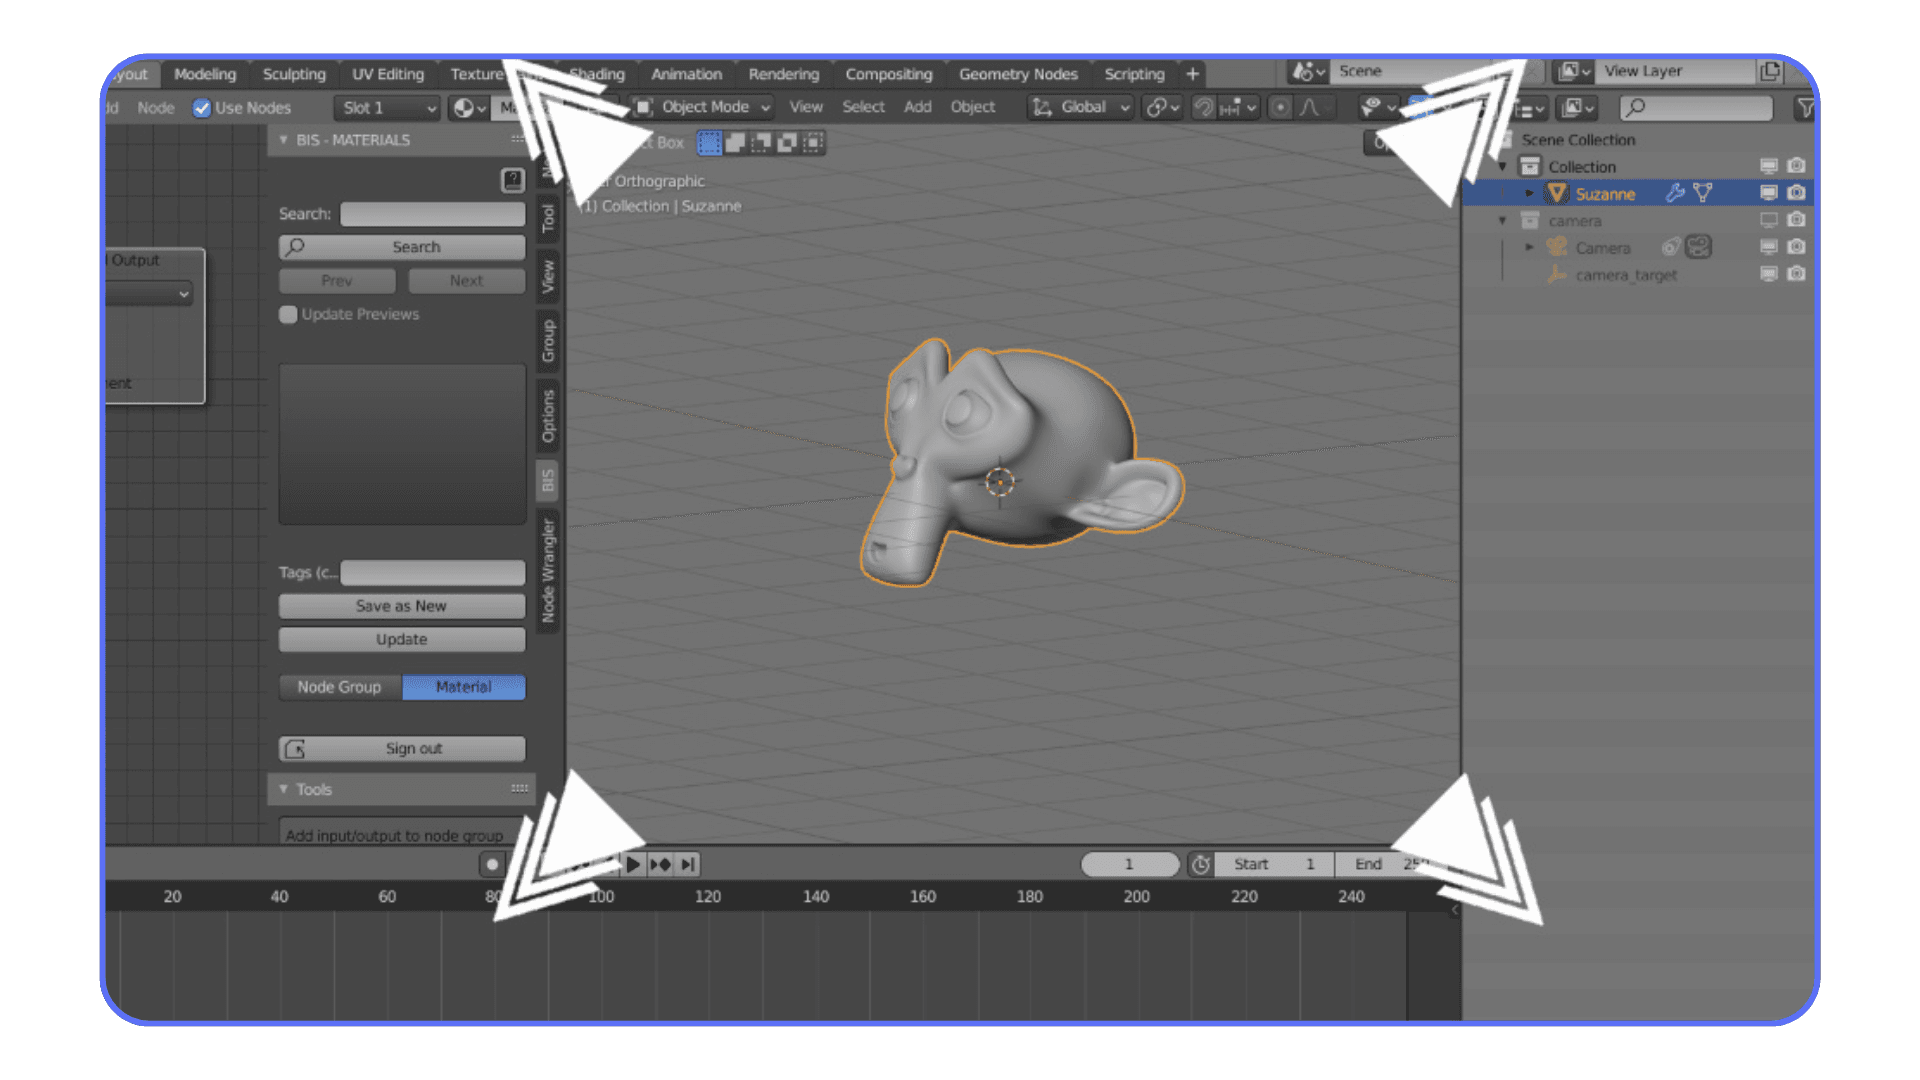The height and width of the screenshot is (1080, 1920).
Task: Open the filter icon in the outliner
Action: coord(1805,107)
